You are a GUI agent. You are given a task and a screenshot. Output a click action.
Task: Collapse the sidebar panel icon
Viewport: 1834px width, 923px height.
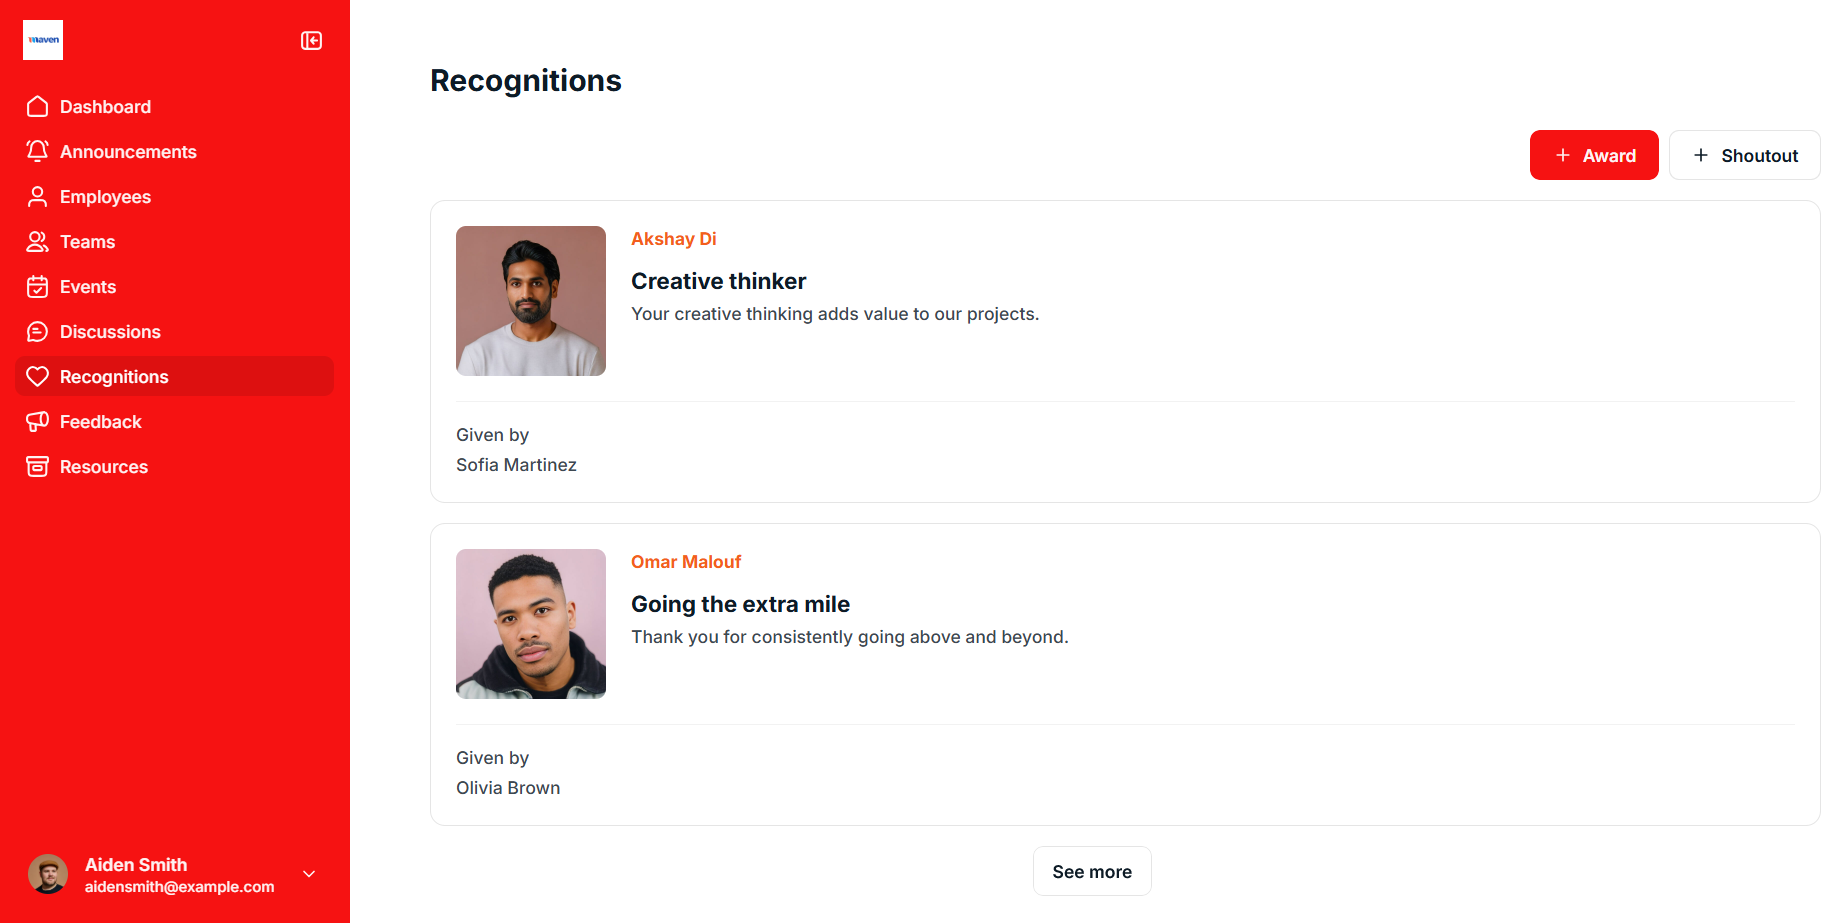311,41
